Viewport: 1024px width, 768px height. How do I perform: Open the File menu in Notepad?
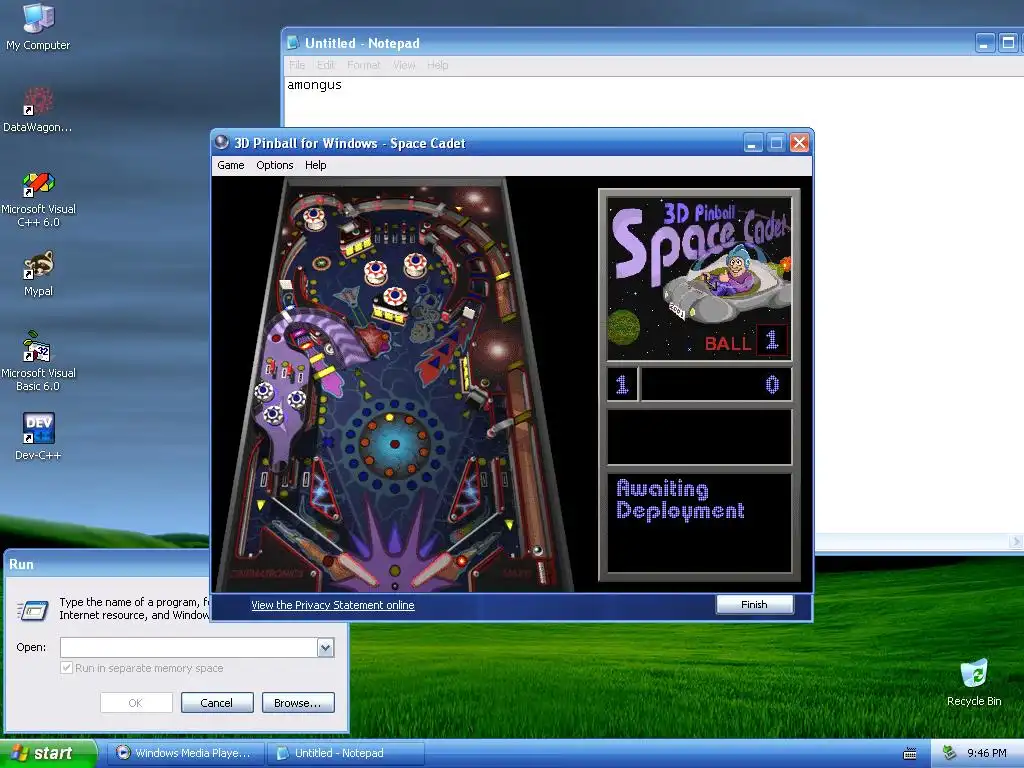(x=296, y=65)
